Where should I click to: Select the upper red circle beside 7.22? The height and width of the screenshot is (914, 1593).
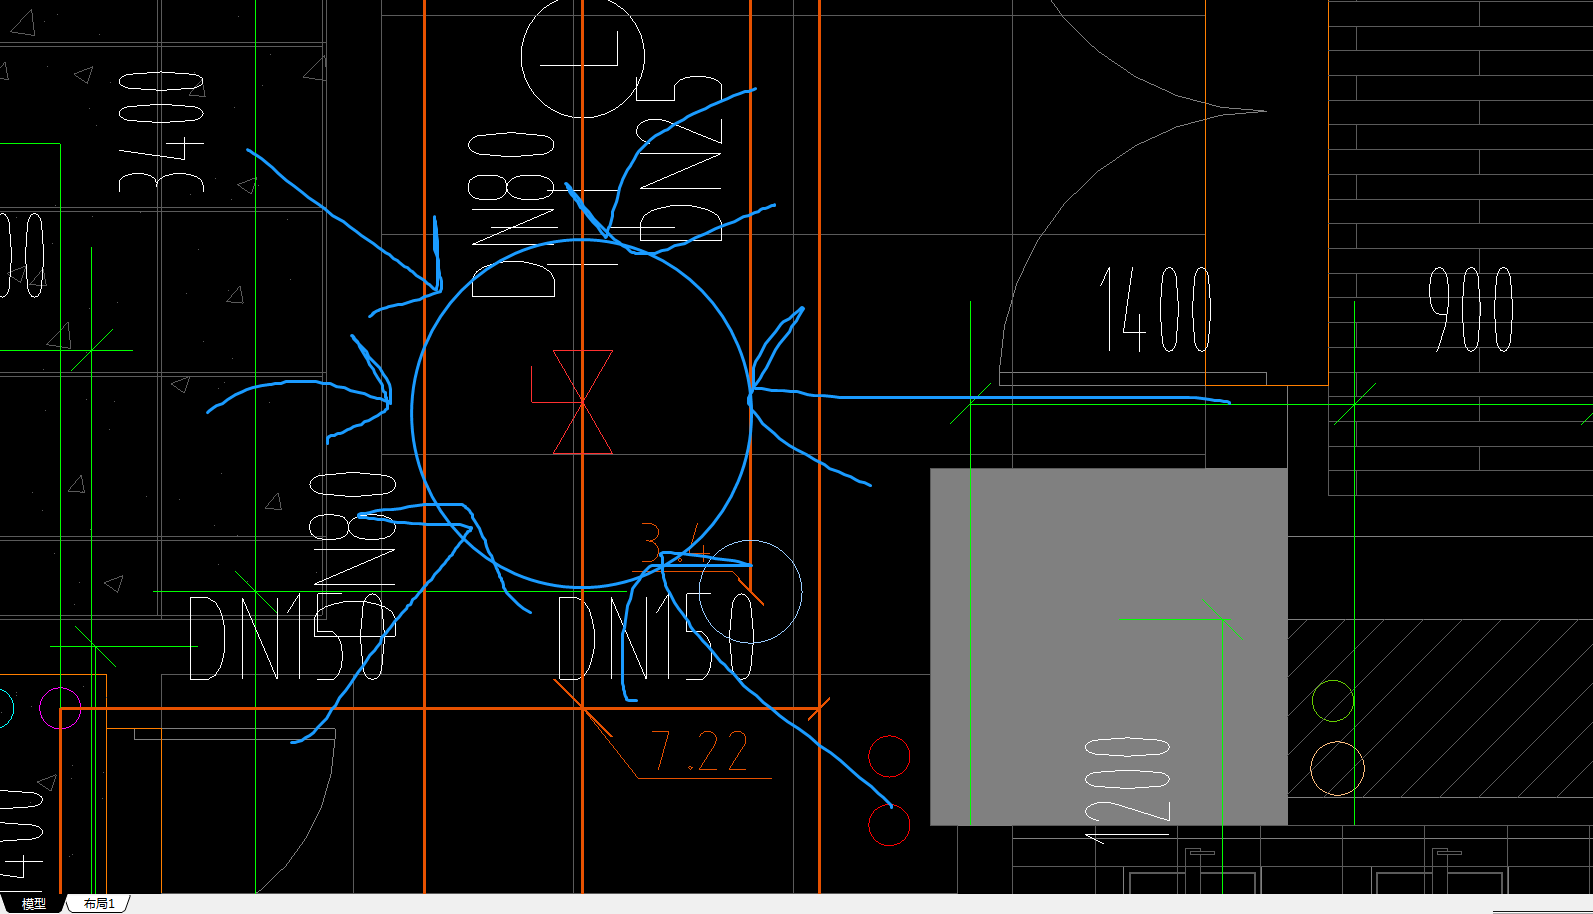click(x=889, y=756)
